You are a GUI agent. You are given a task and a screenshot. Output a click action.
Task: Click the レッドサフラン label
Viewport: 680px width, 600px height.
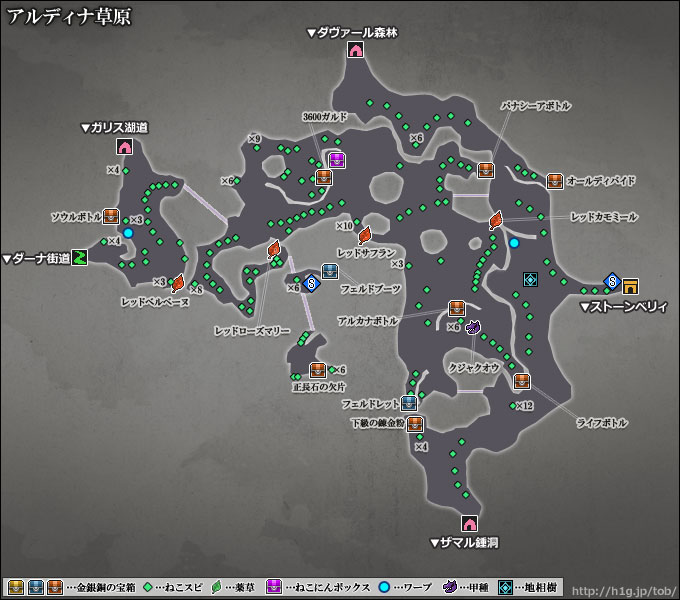(x=366, y=252)
